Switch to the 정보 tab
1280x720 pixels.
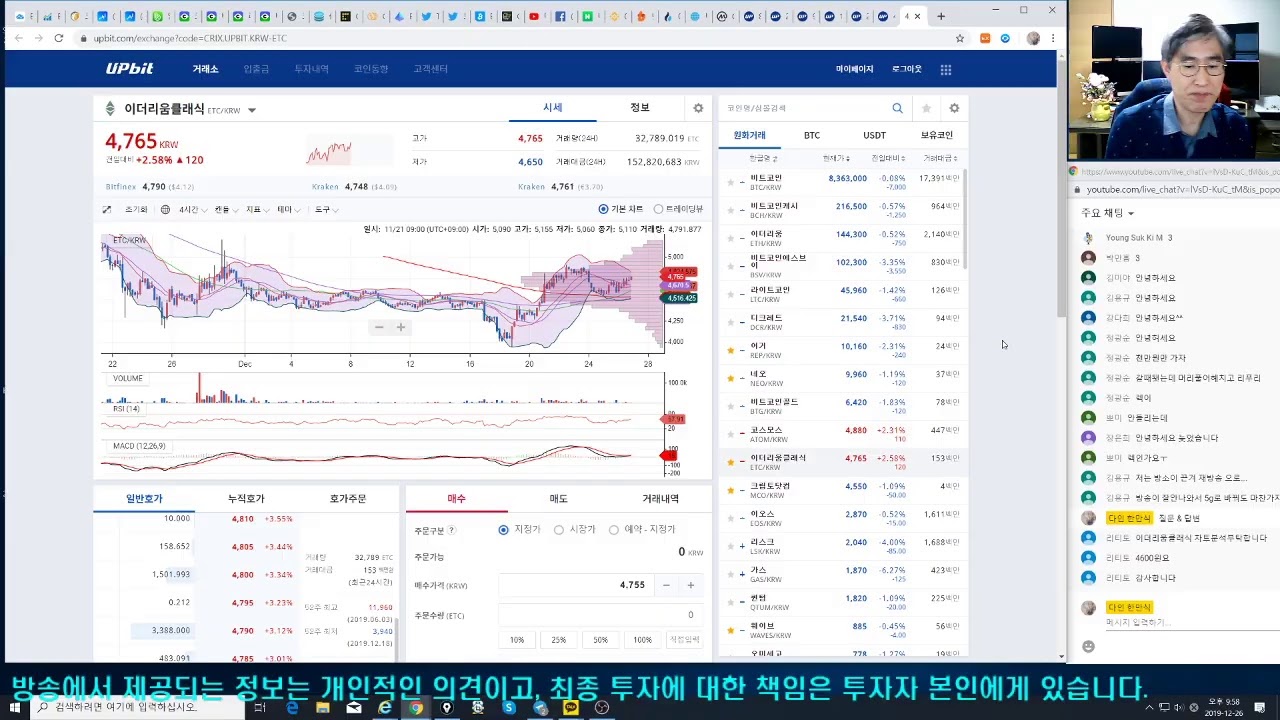coord(640,108)
